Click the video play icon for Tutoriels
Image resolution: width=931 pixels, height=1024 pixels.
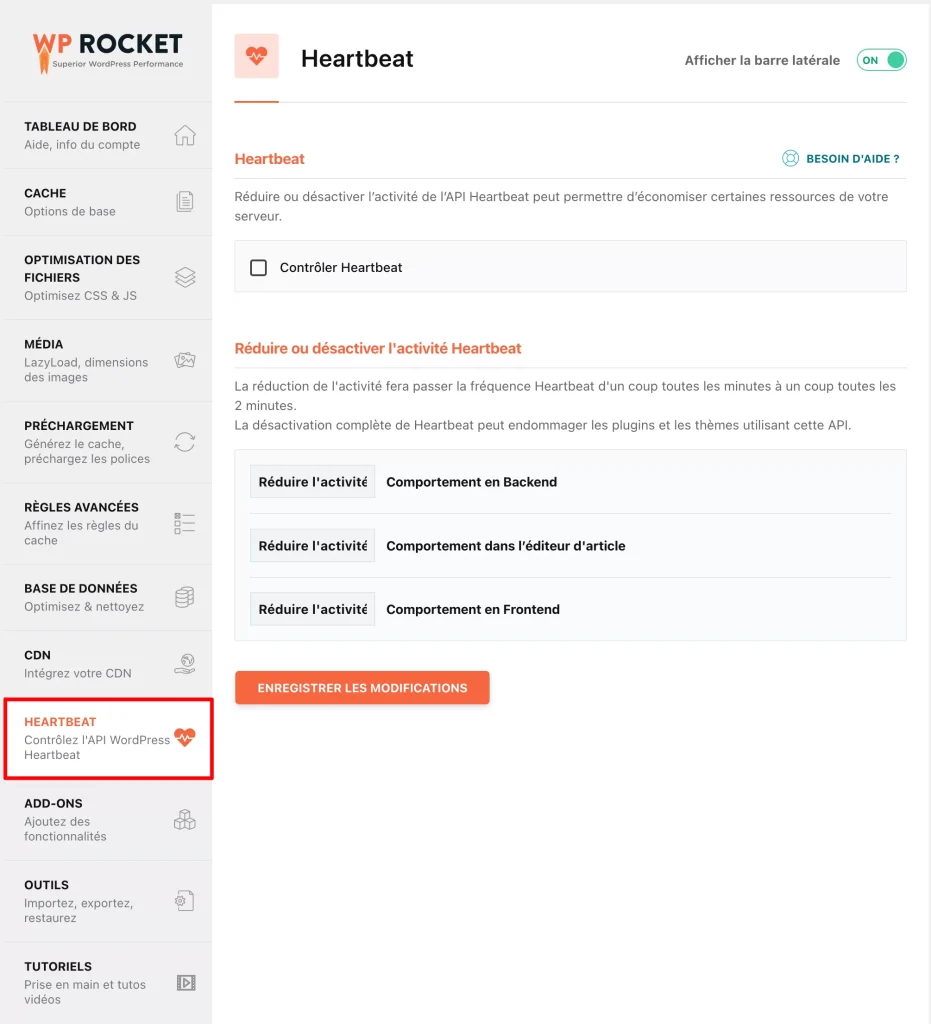click(x=186, y=983)
